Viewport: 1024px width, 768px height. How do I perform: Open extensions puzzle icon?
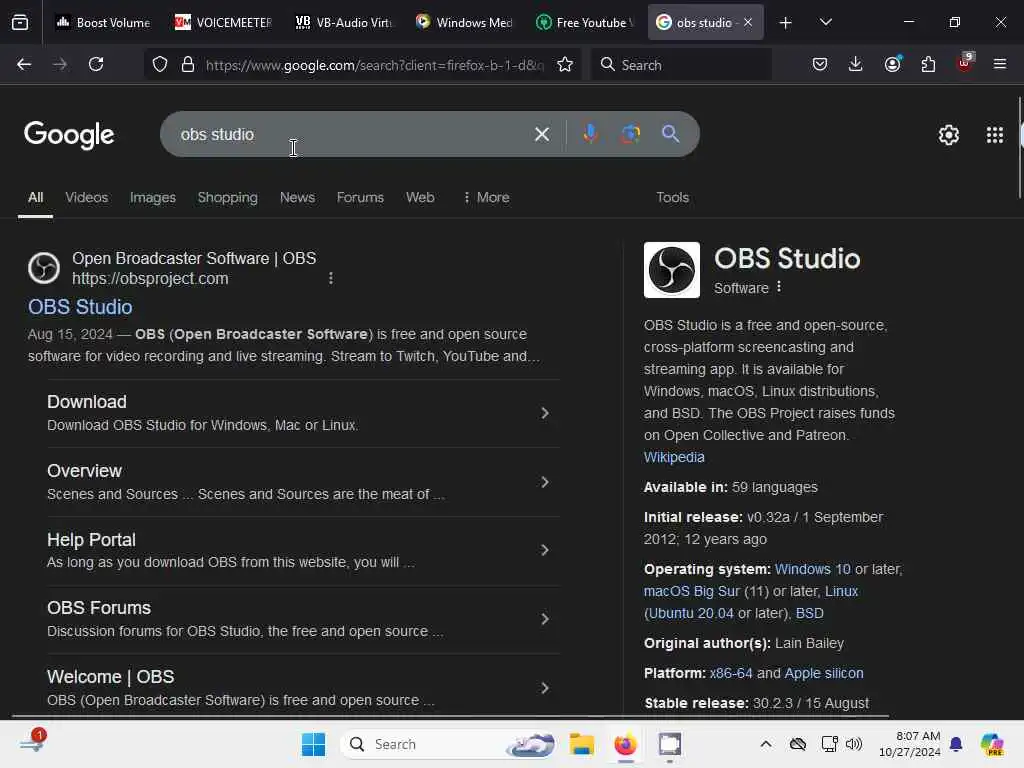click(928, 64)
